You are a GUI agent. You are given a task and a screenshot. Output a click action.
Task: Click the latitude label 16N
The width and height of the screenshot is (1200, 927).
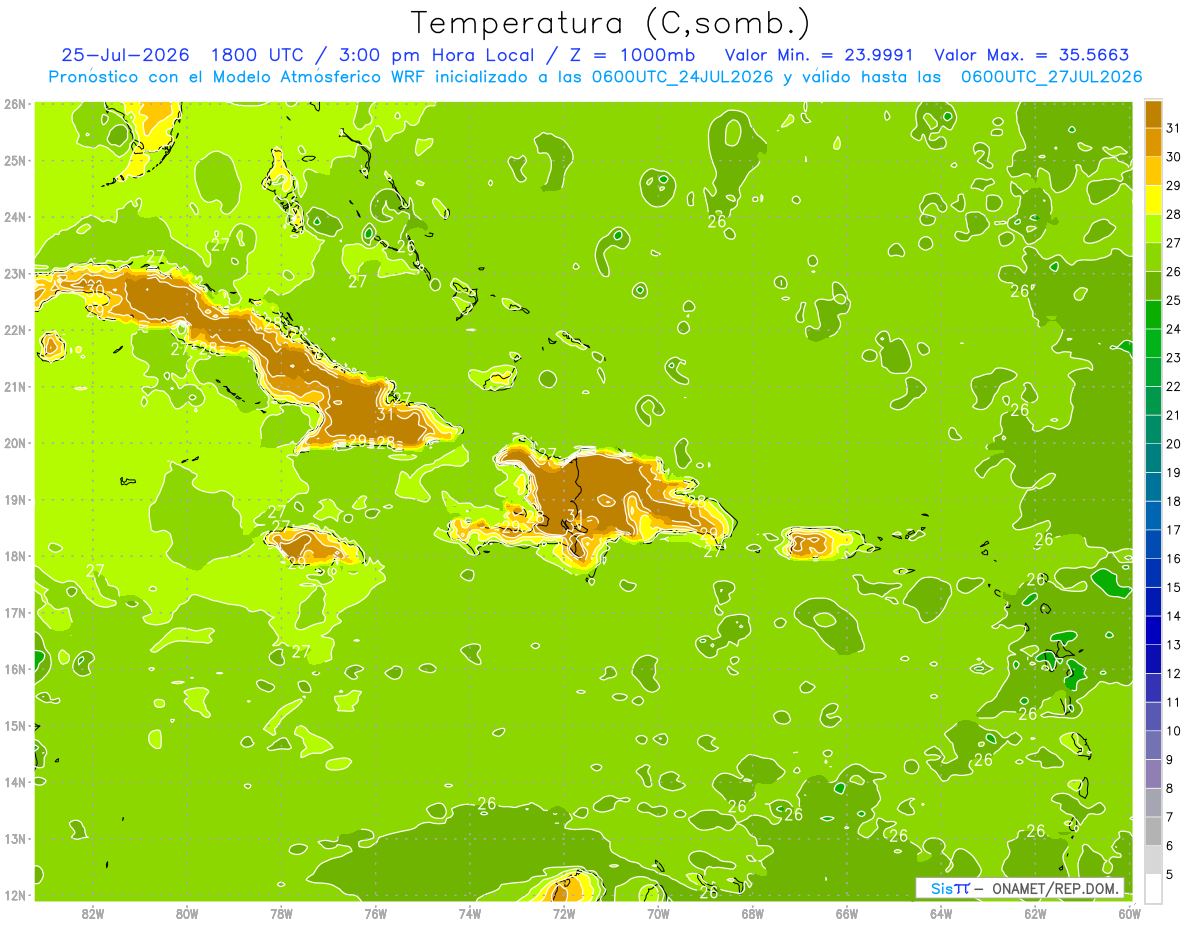(14, 669)
